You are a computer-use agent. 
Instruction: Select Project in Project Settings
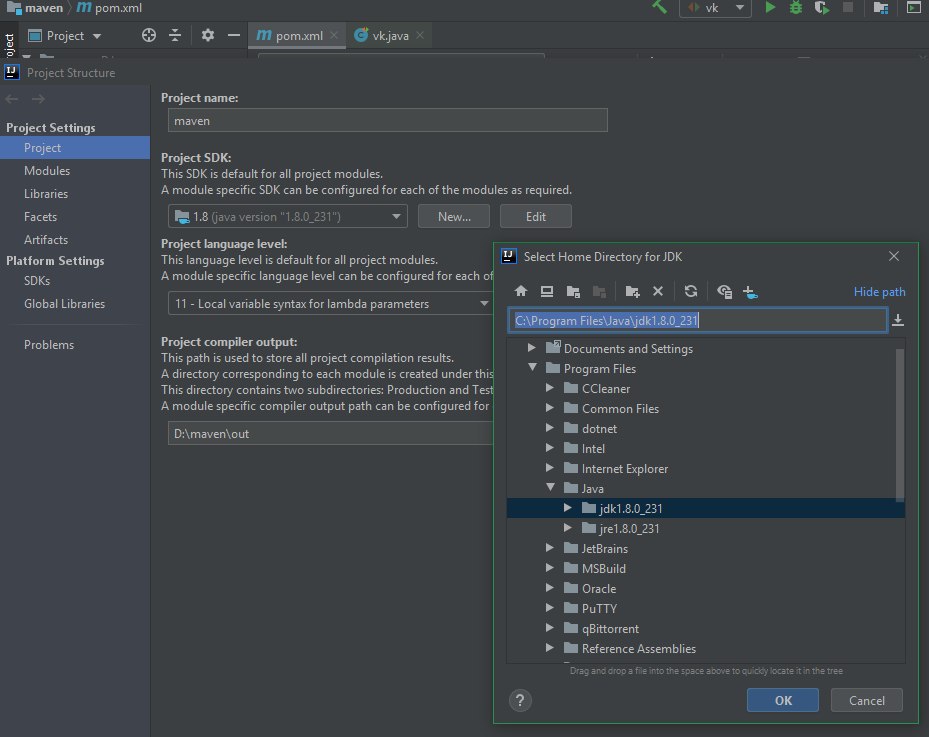pyautogui.click(x=75, y=148)
